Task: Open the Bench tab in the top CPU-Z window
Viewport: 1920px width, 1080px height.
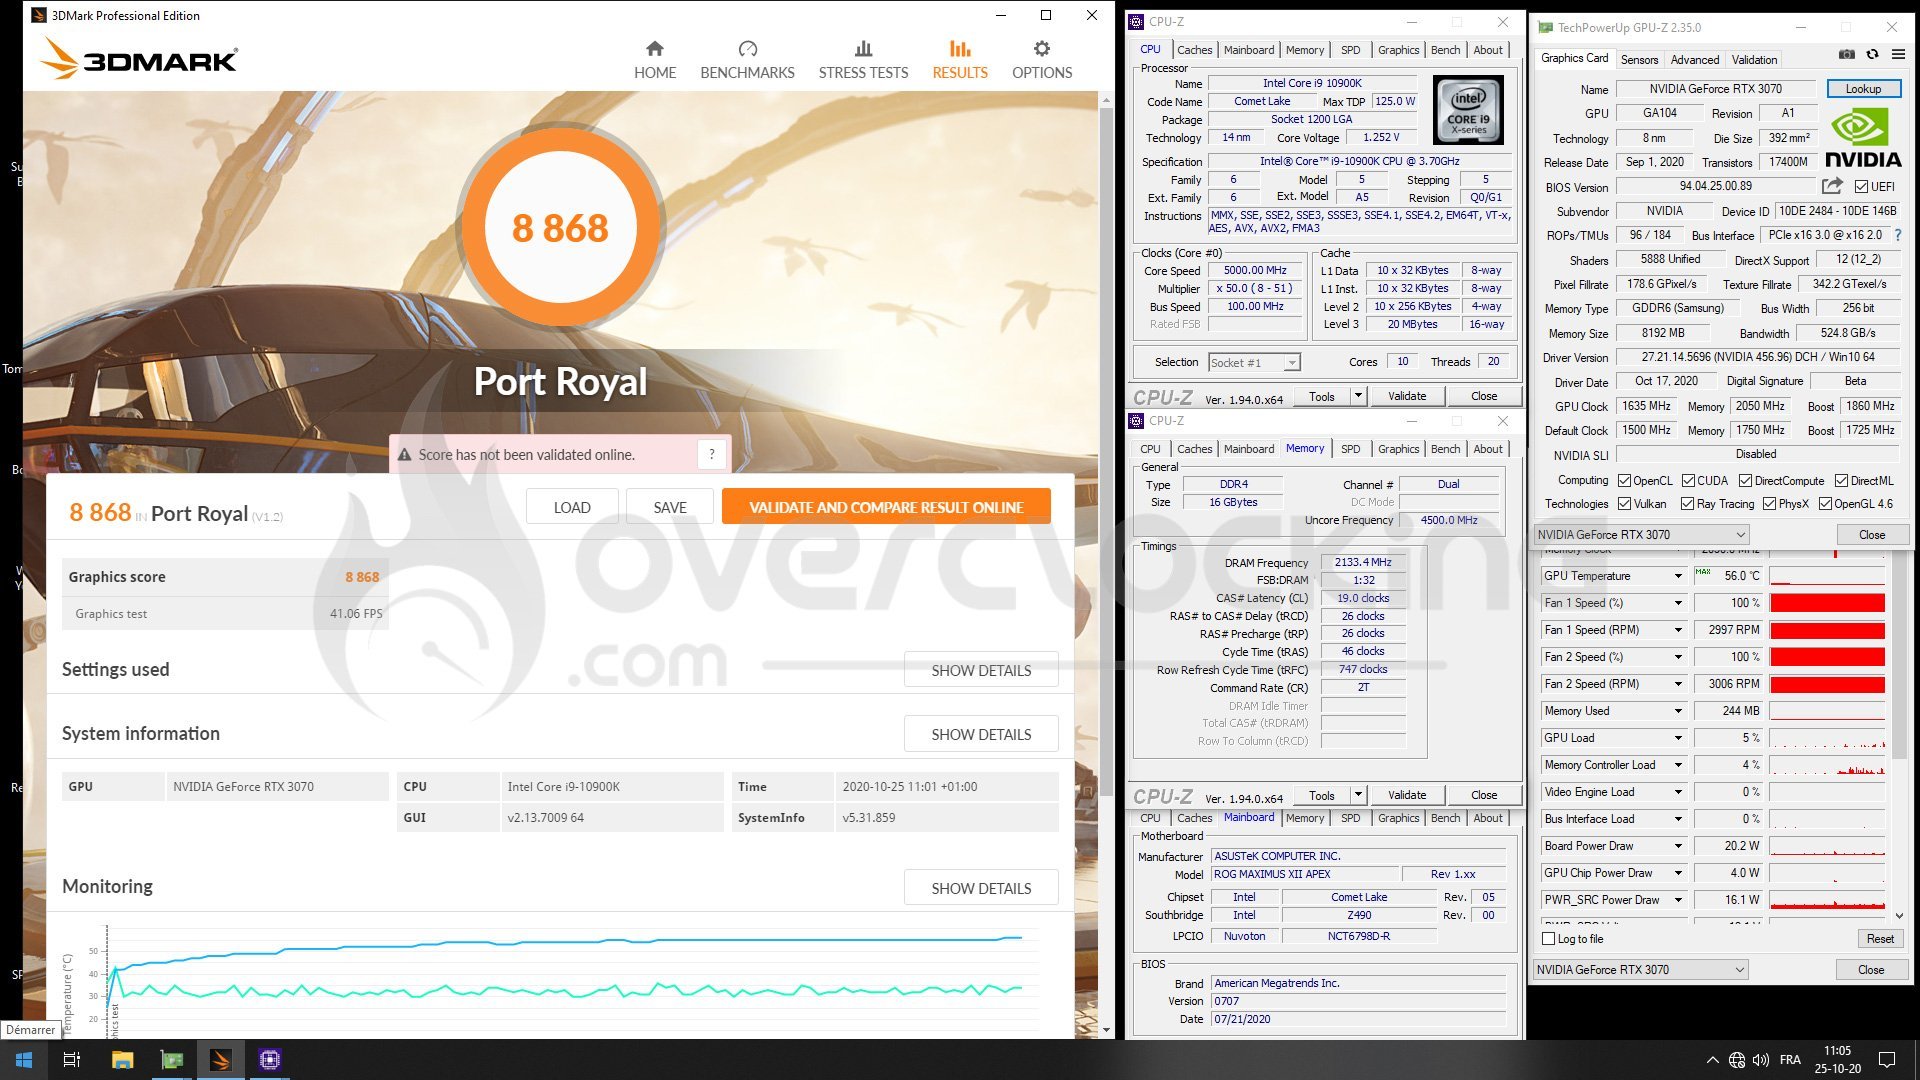Action: (1445, 50)
